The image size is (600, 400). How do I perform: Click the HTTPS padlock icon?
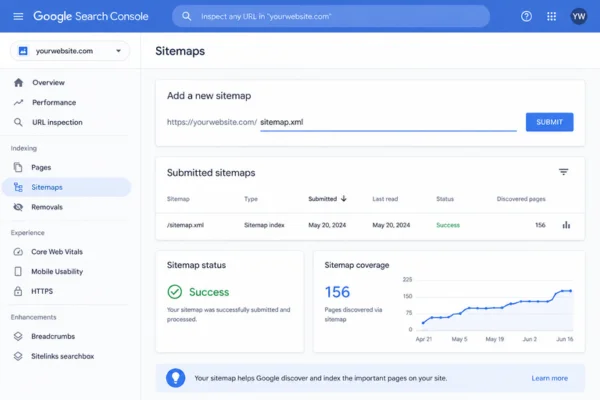pos(18,291)
